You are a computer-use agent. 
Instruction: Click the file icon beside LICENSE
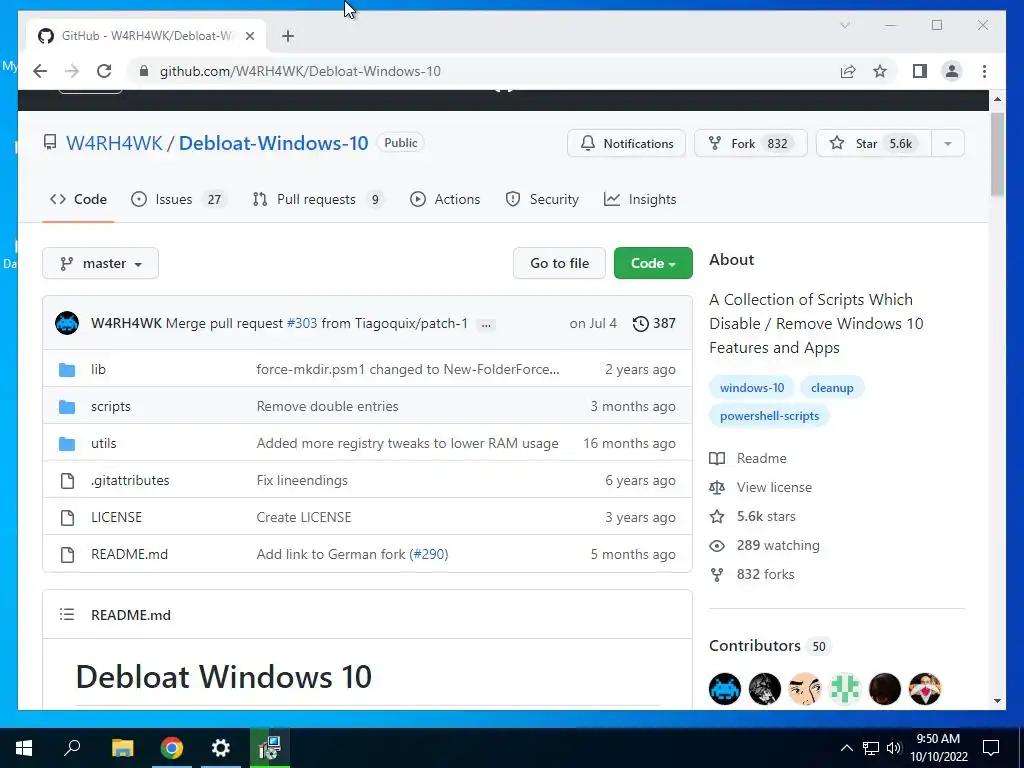67,518
